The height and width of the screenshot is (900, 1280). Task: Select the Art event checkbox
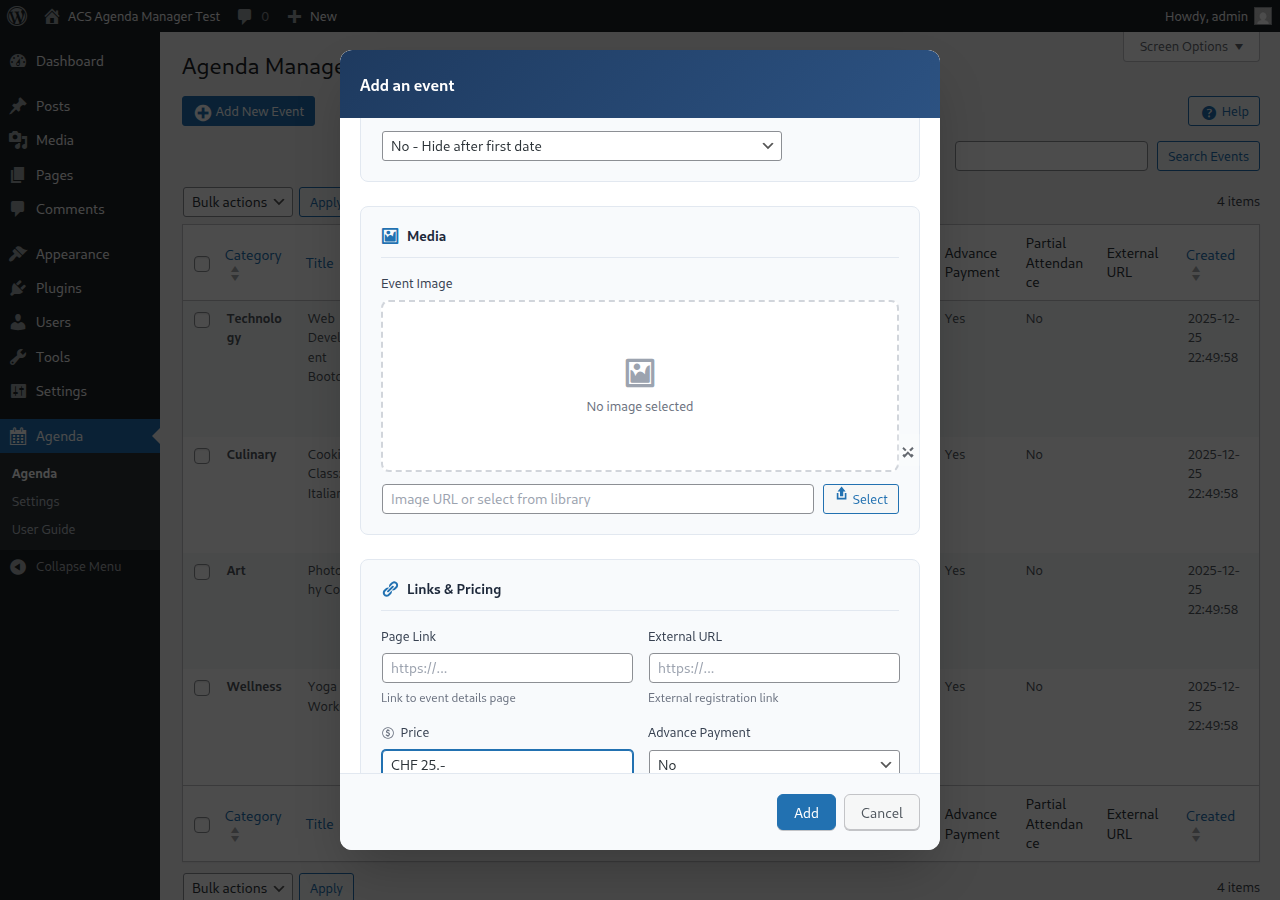click(201, 570)
